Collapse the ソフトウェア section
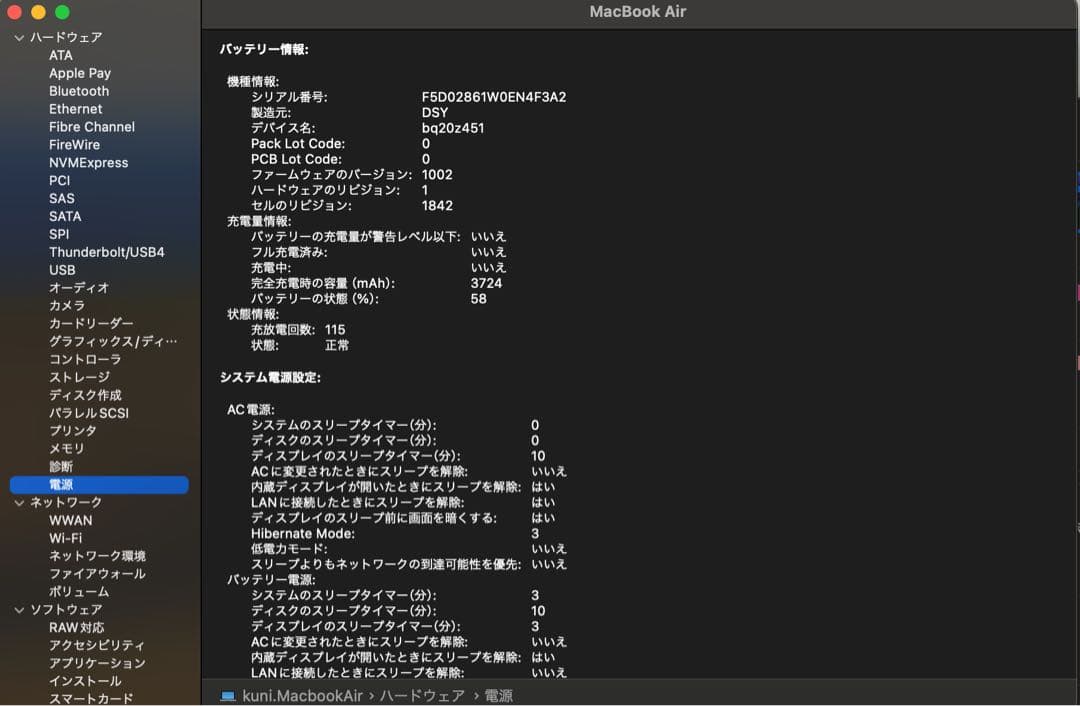Screen dimensions: 1080x706 click(19, 610)
